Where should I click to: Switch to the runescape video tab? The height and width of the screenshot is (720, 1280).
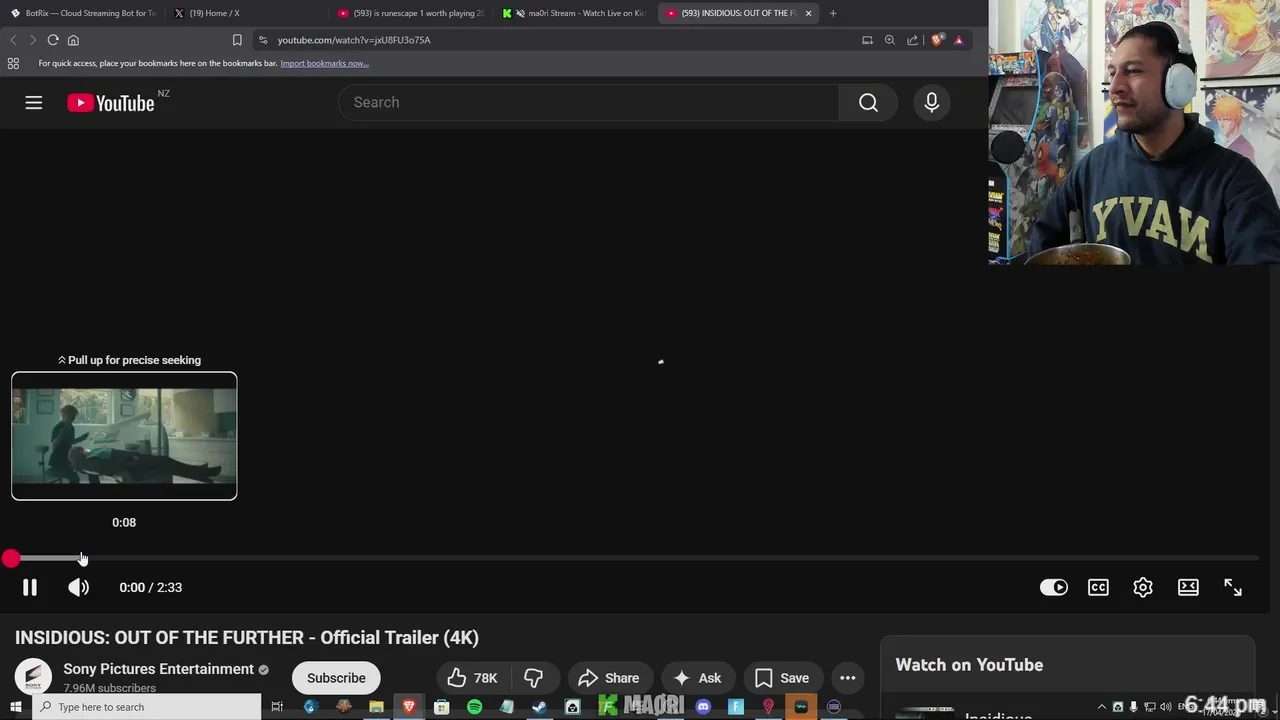[411, 13]
